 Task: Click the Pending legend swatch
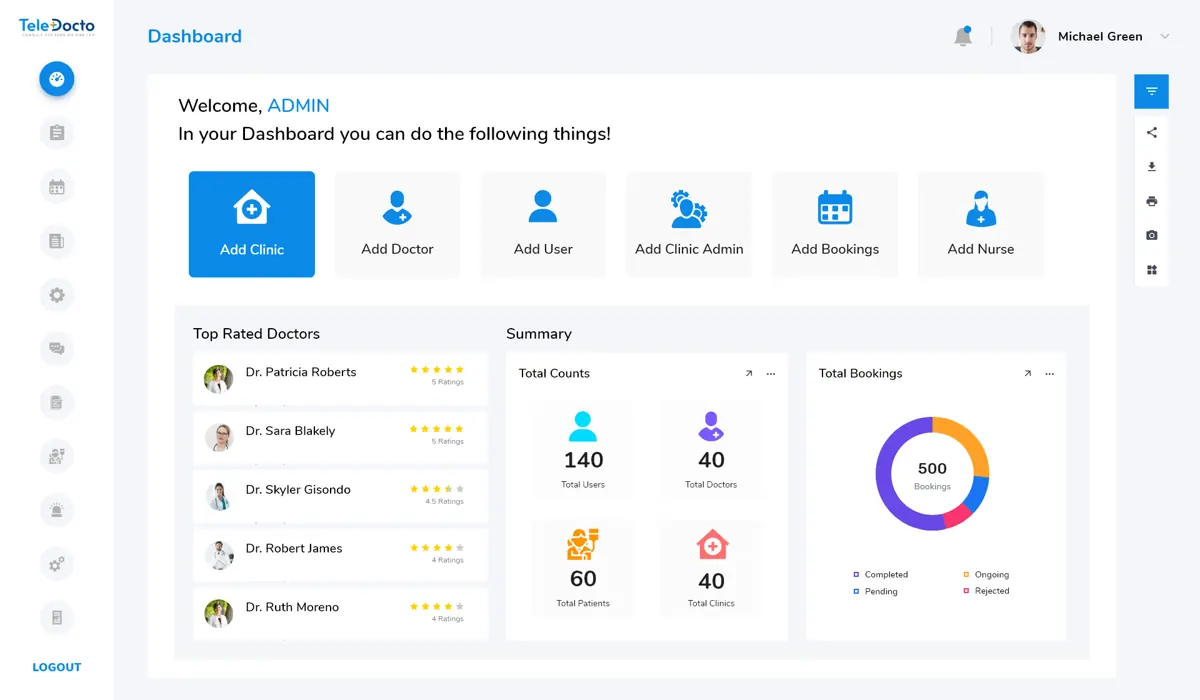(x=857, y=591)
